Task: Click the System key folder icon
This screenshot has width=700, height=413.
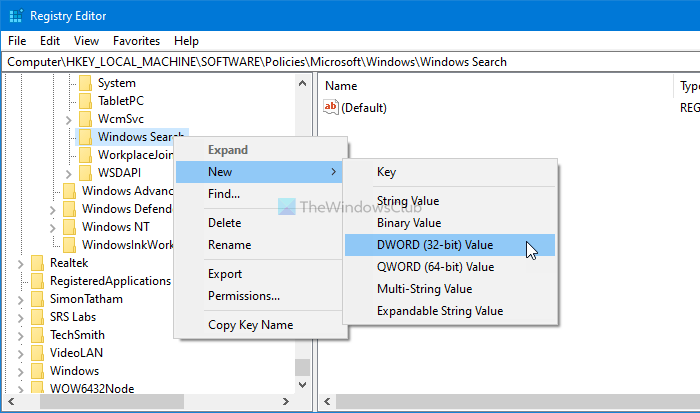Action: [x=85, y=83]
